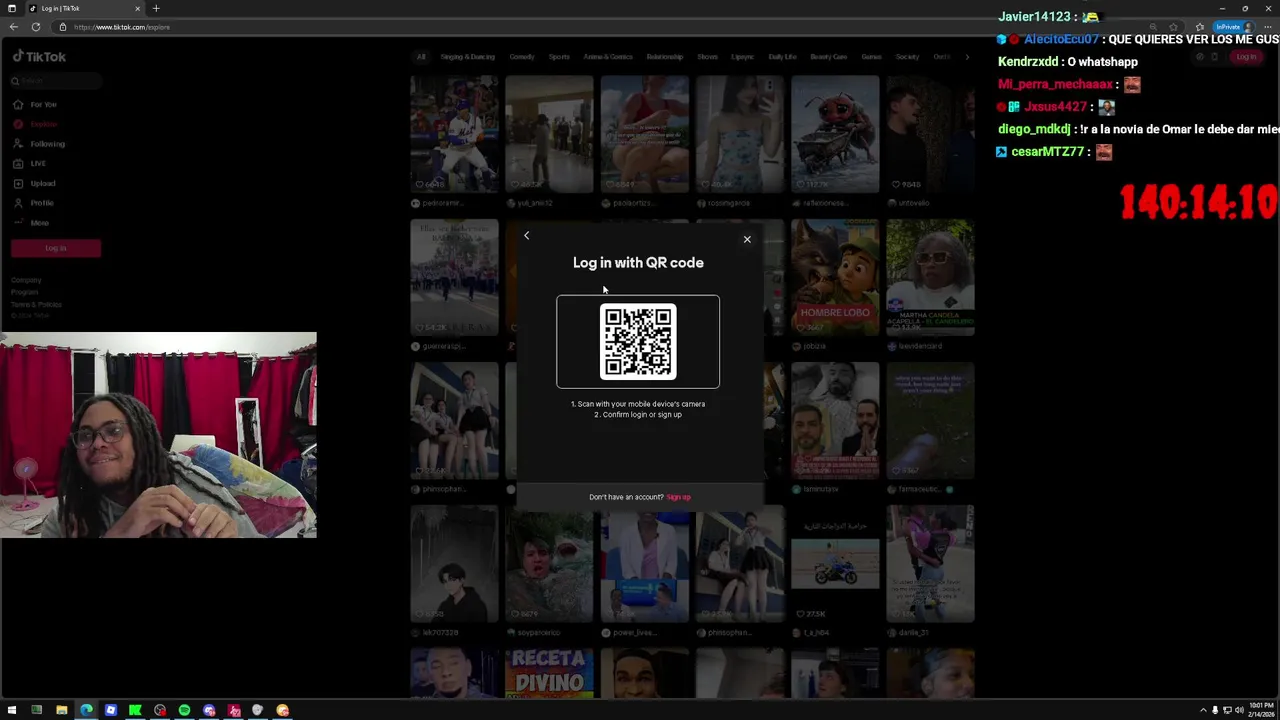Image resolution: width=1280 pixels, height=720 pixels.
Task: Click the InPrivate profile badge
Action: click(x=1233, y=27)
